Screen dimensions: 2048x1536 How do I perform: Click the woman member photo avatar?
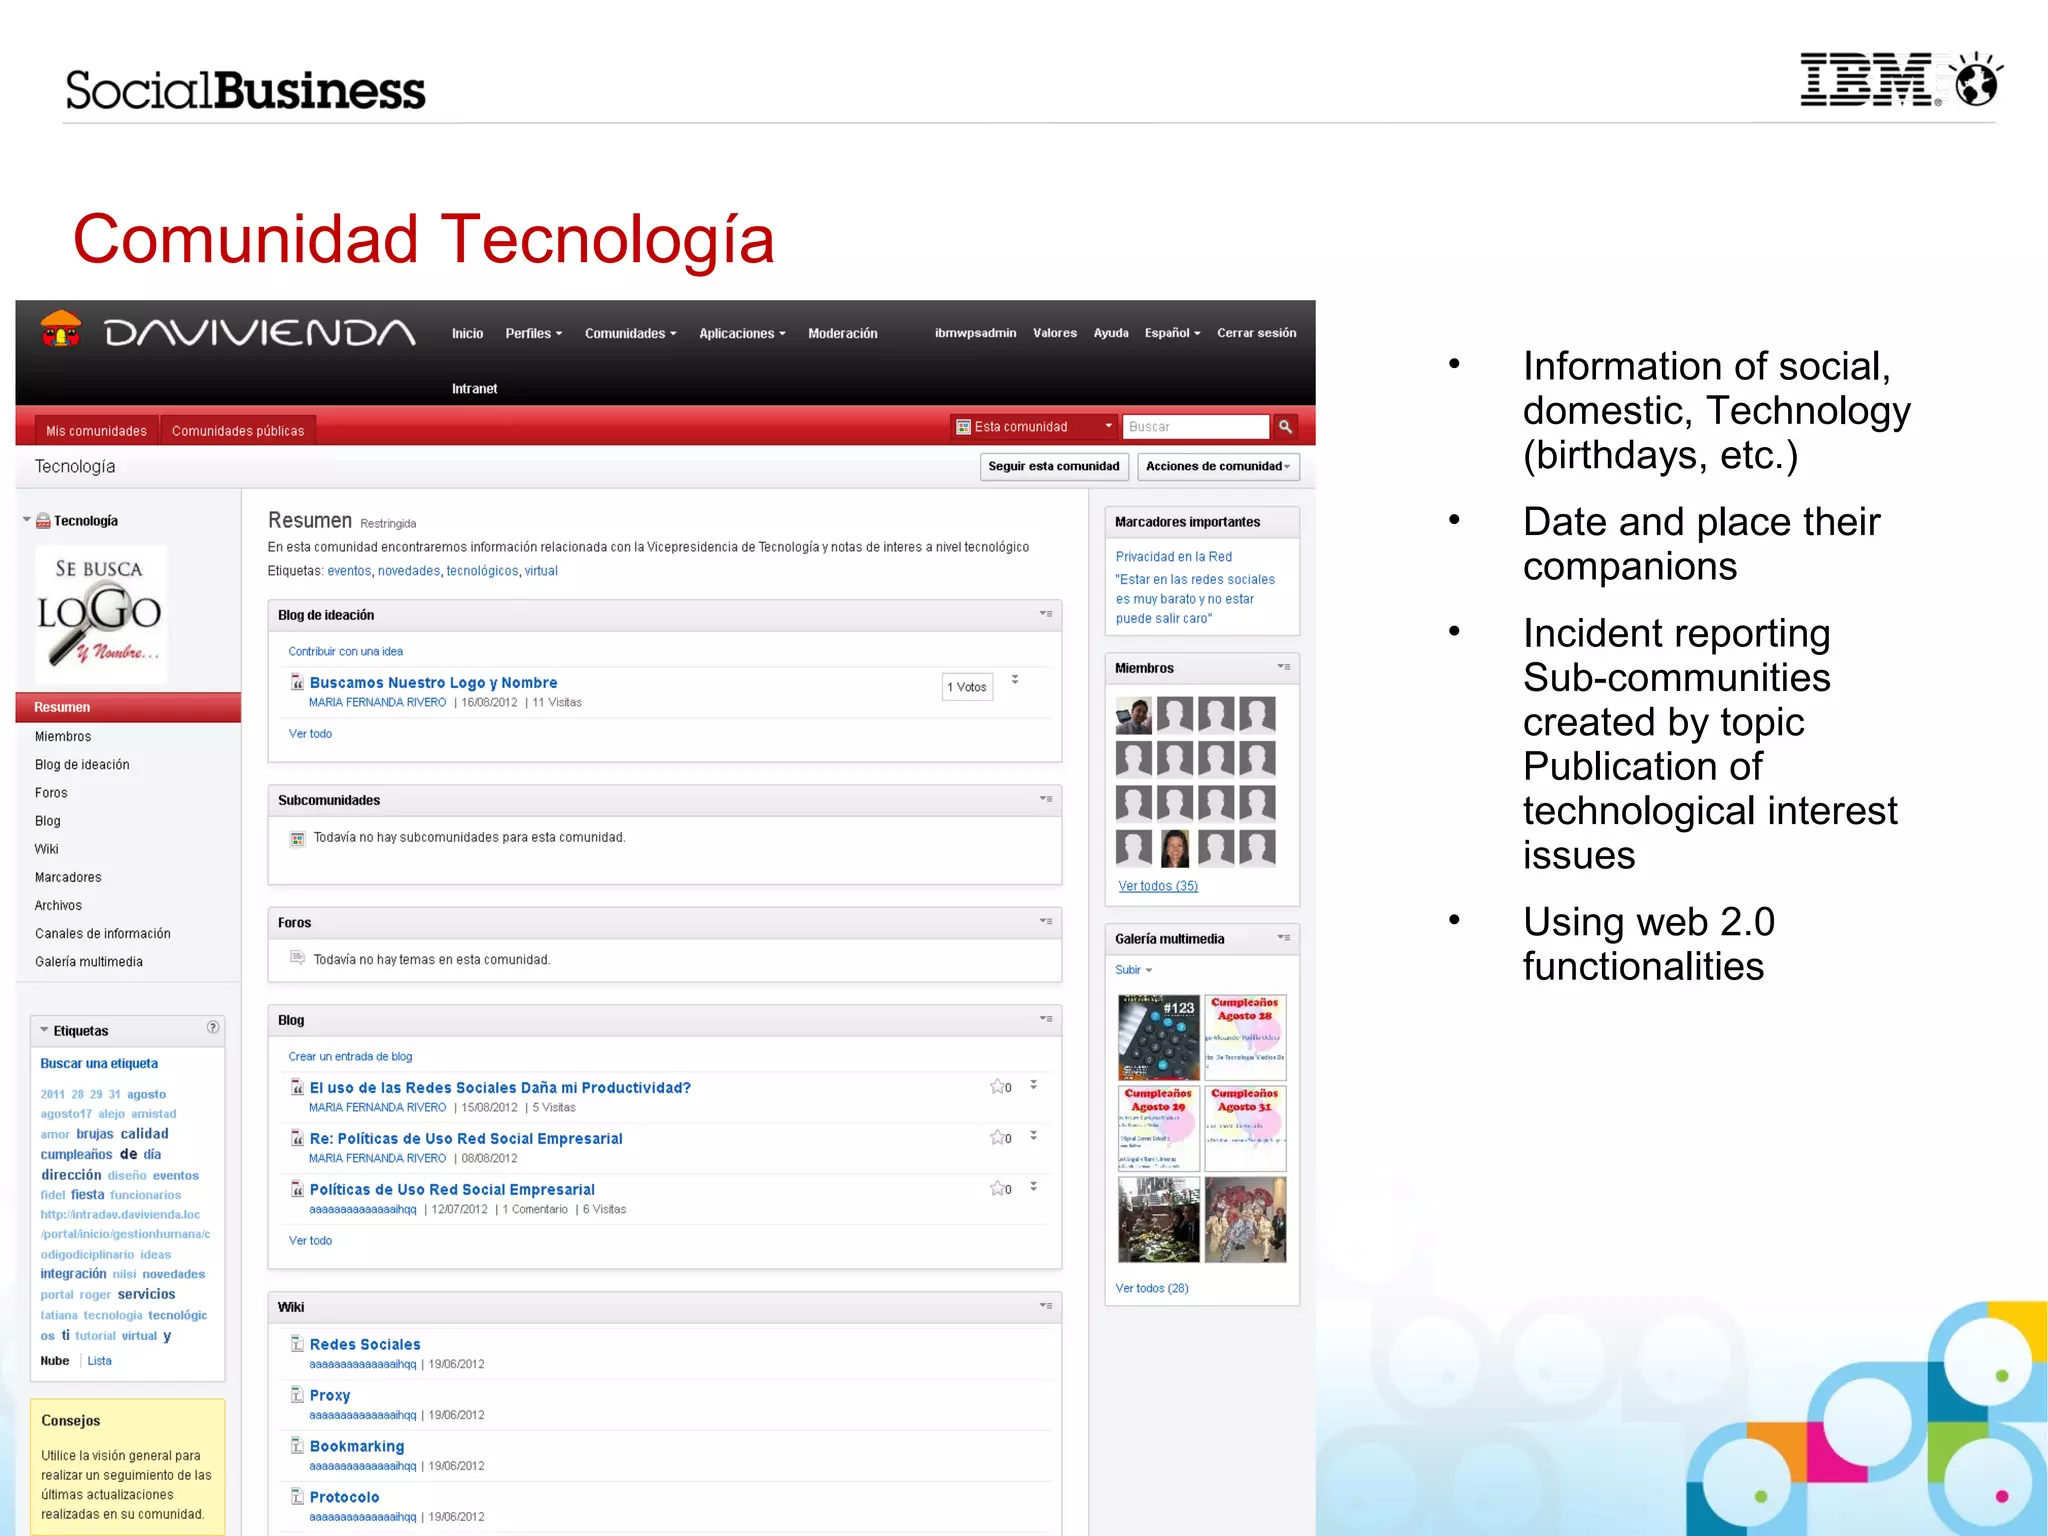click(x=1175, y=848)
